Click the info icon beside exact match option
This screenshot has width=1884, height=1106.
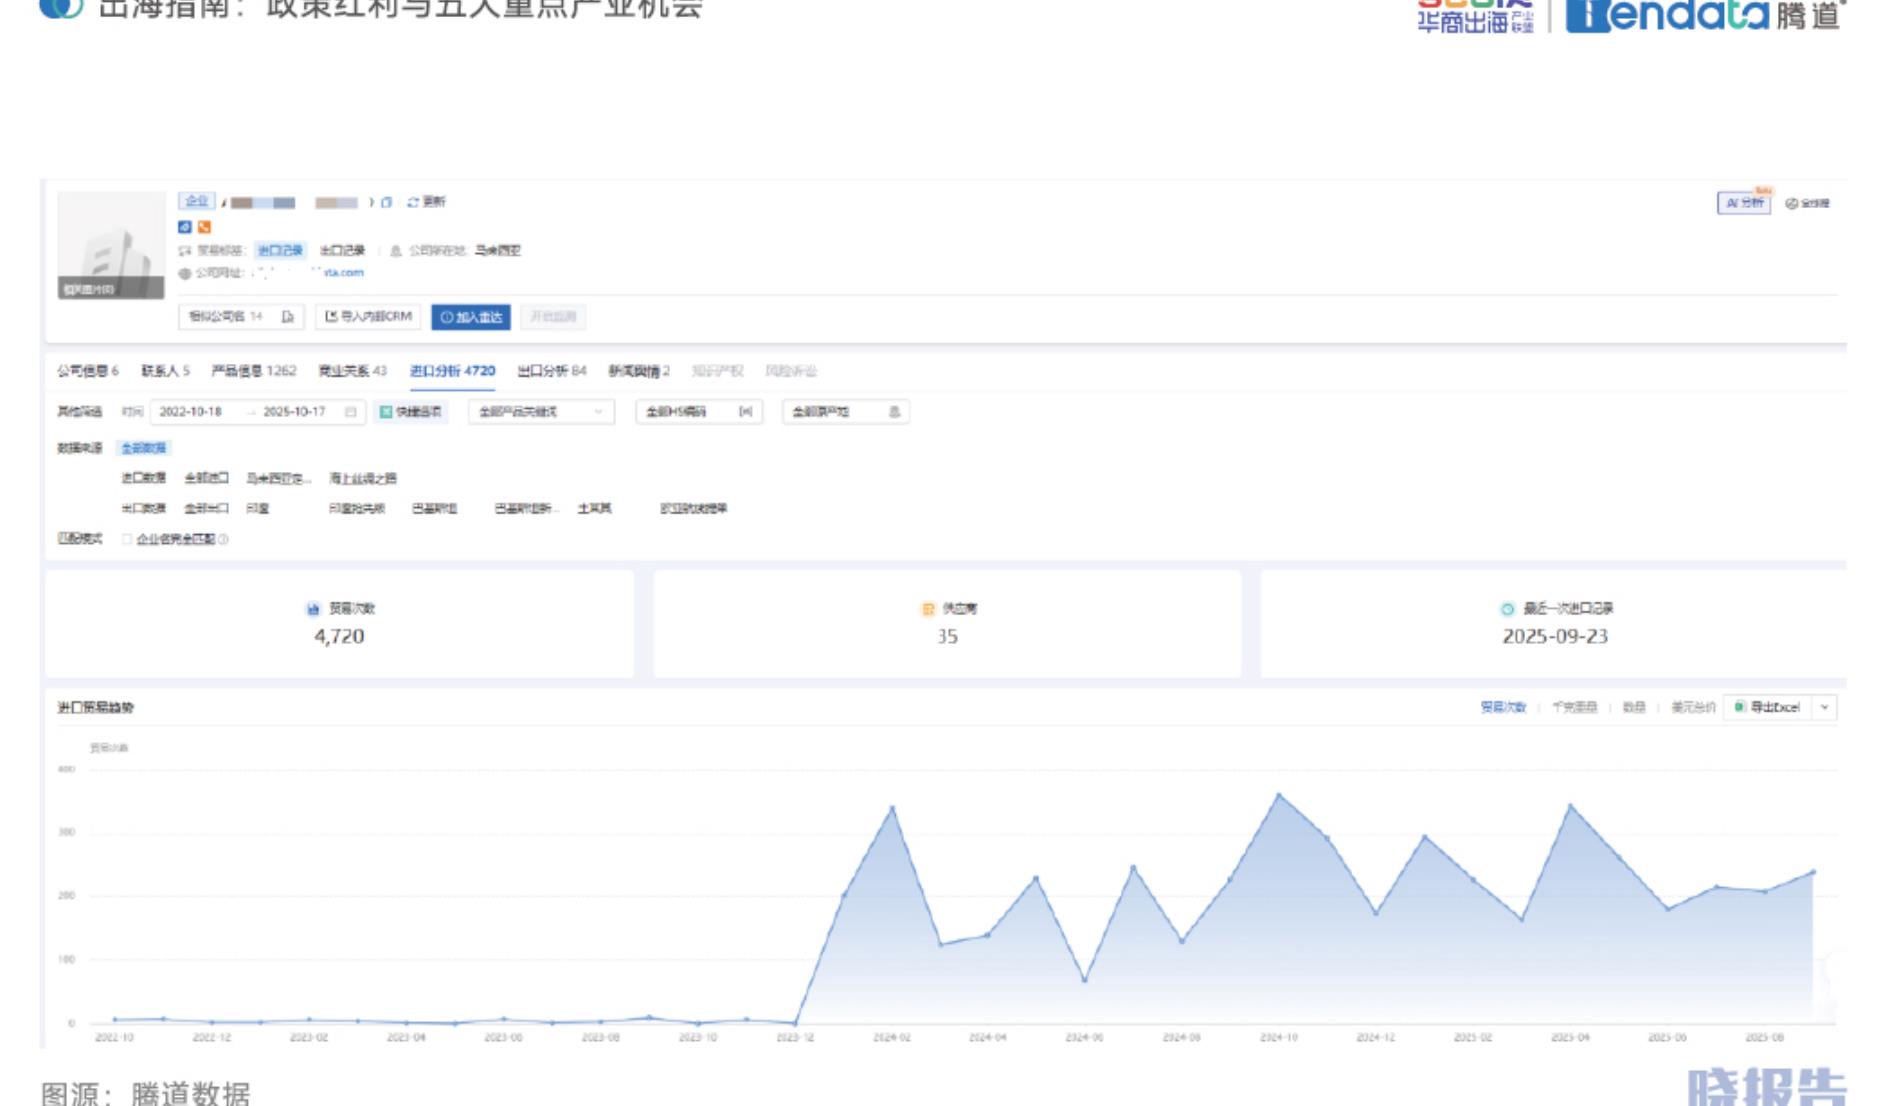click(x=223, y=539)
